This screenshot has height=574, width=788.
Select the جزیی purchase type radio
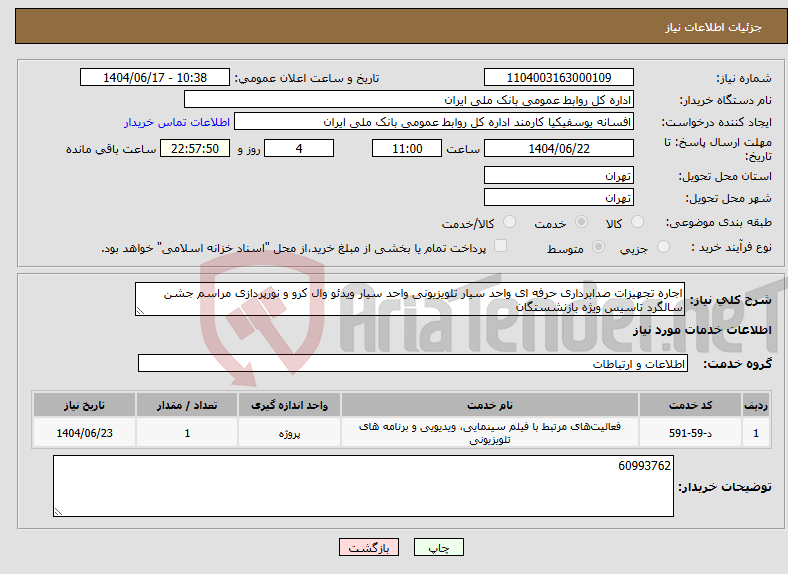pos(663,246)
